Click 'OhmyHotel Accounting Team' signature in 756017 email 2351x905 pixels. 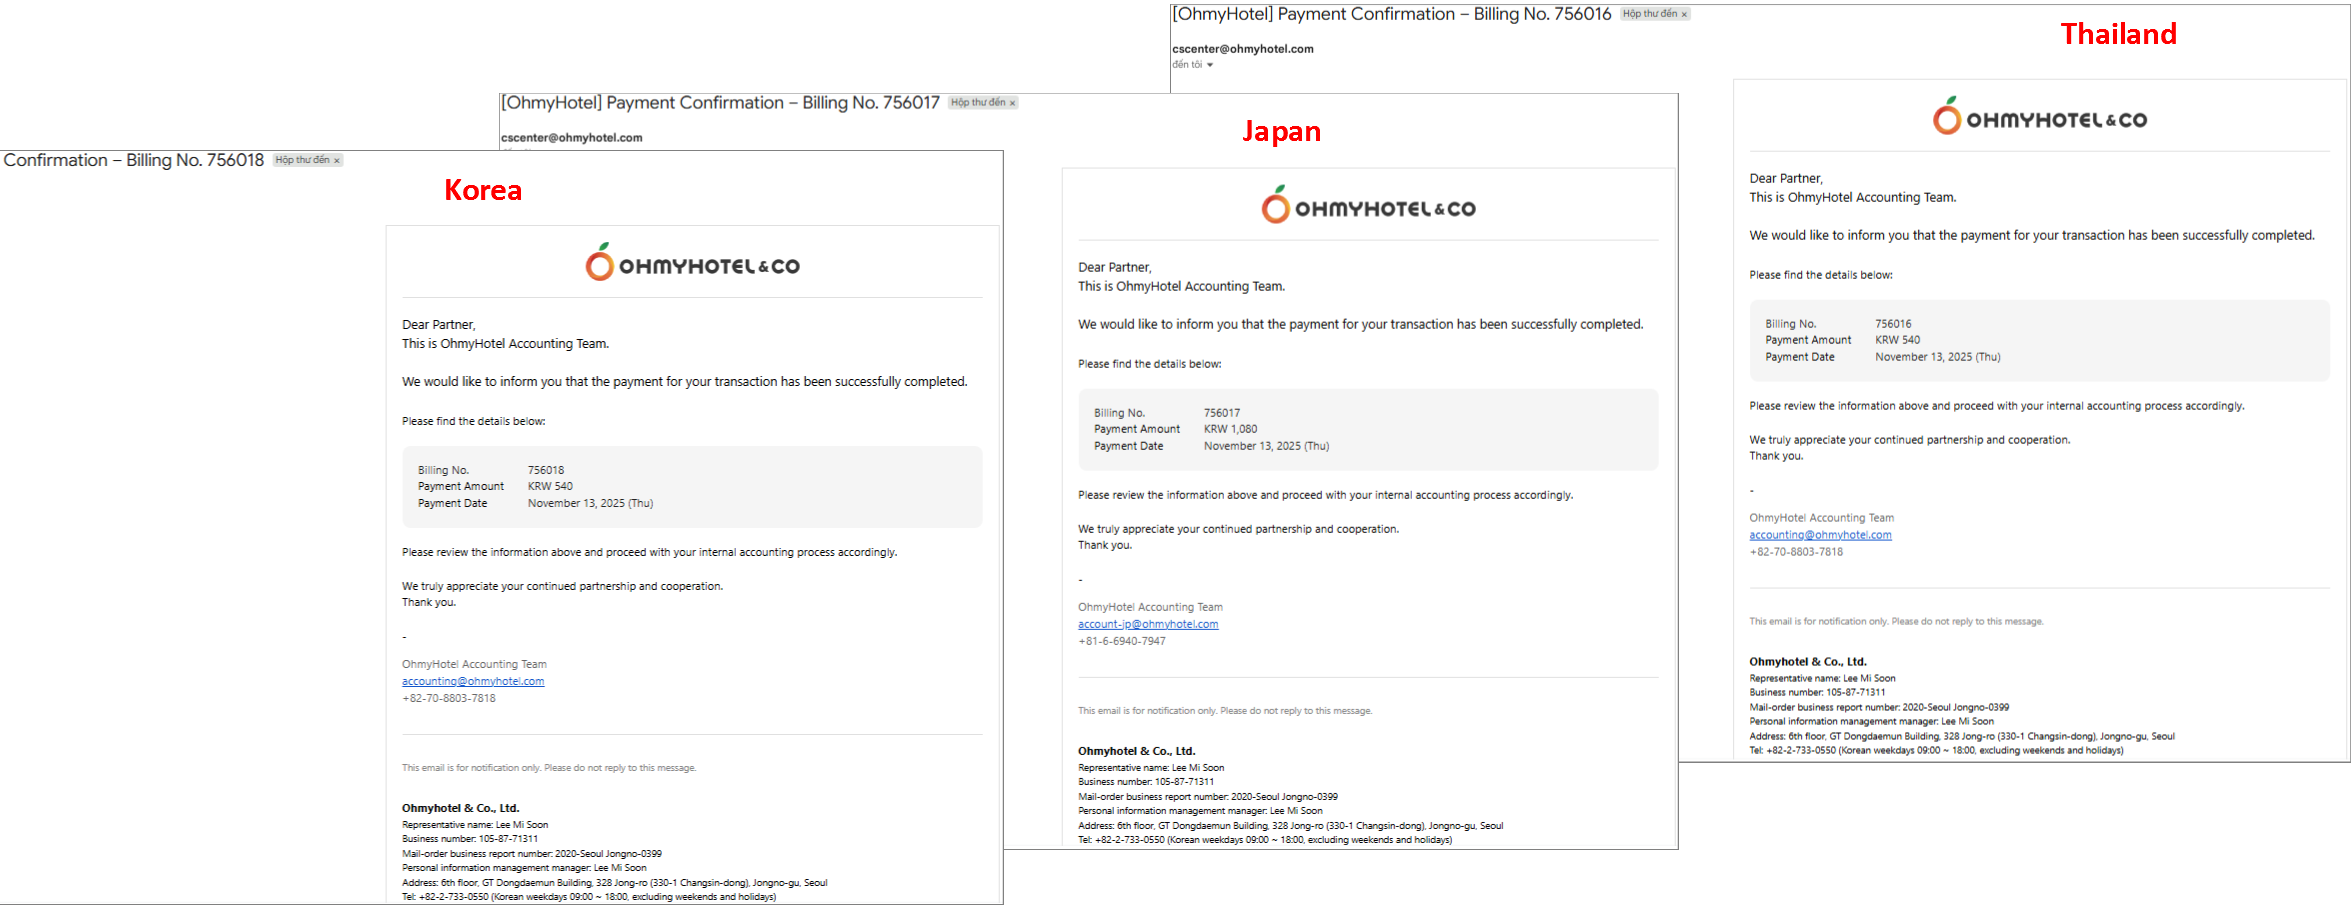1150,608
